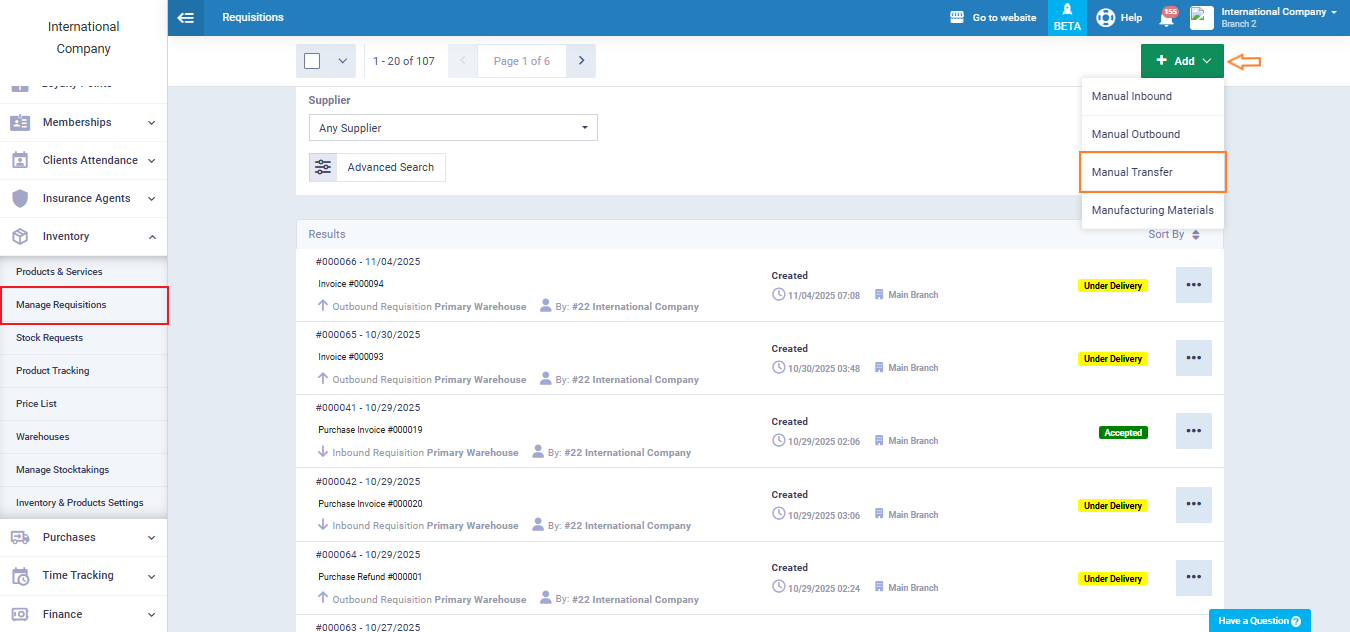This screenshot has width=1350, height=632.
Task: Select Manual Transfer from Add menu
Action: click(x=1152, y=172)
